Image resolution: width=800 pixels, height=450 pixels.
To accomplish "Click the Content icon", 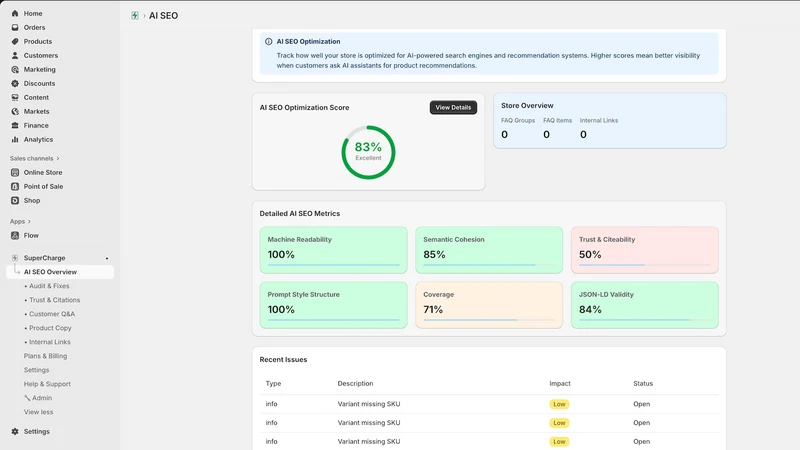I will pyautogui.click(x=15, y=97).
